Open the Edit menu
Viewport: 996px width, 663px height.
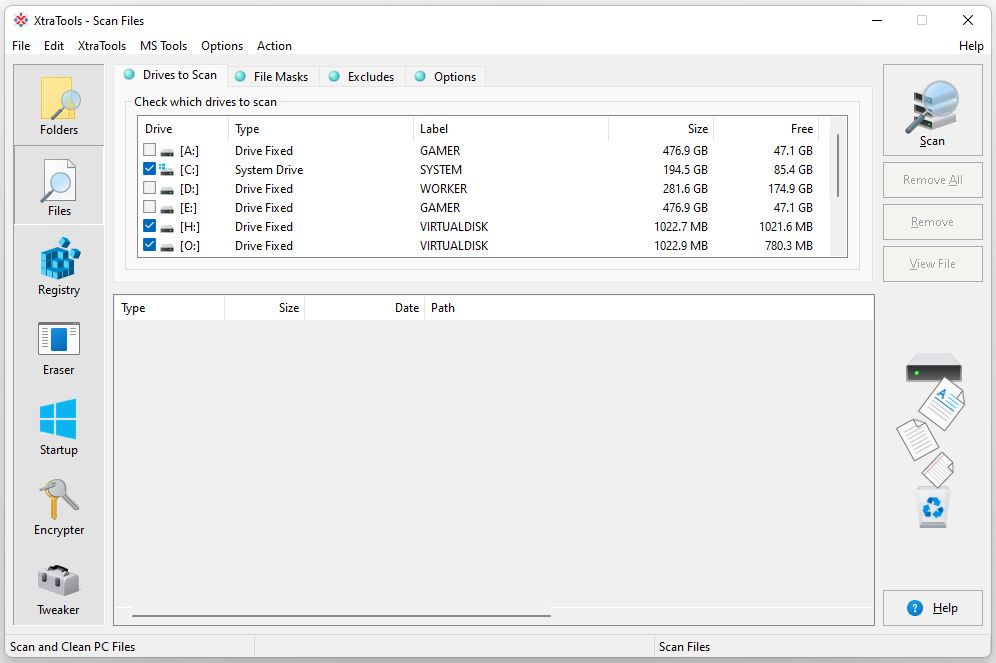[53, 46]
